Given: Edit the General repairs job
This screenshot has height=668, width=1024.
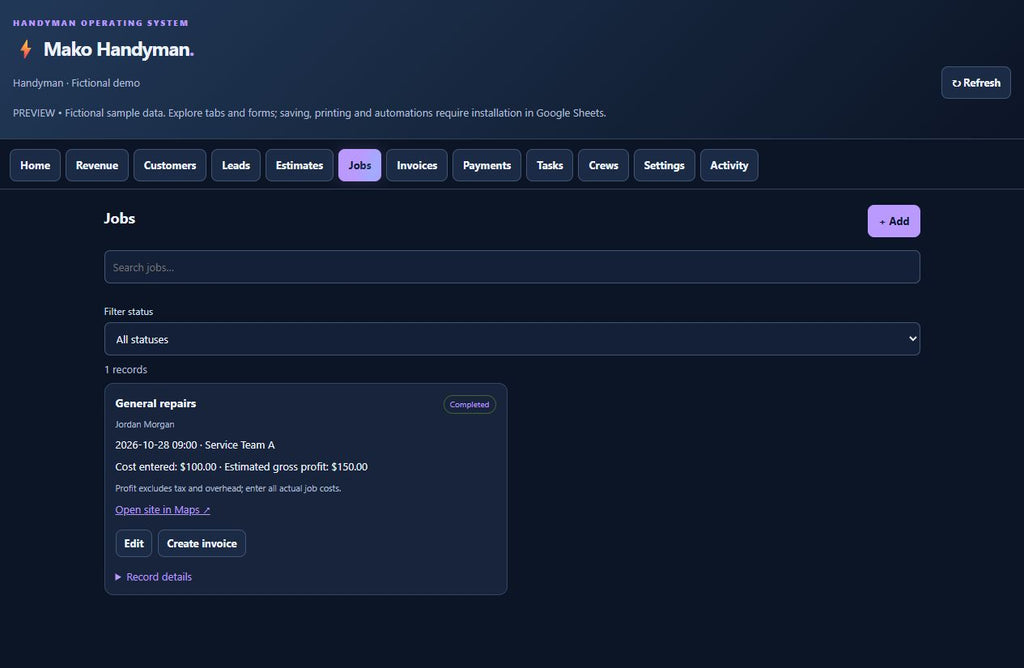Looking at the screenshot, I should coord(134,543).
